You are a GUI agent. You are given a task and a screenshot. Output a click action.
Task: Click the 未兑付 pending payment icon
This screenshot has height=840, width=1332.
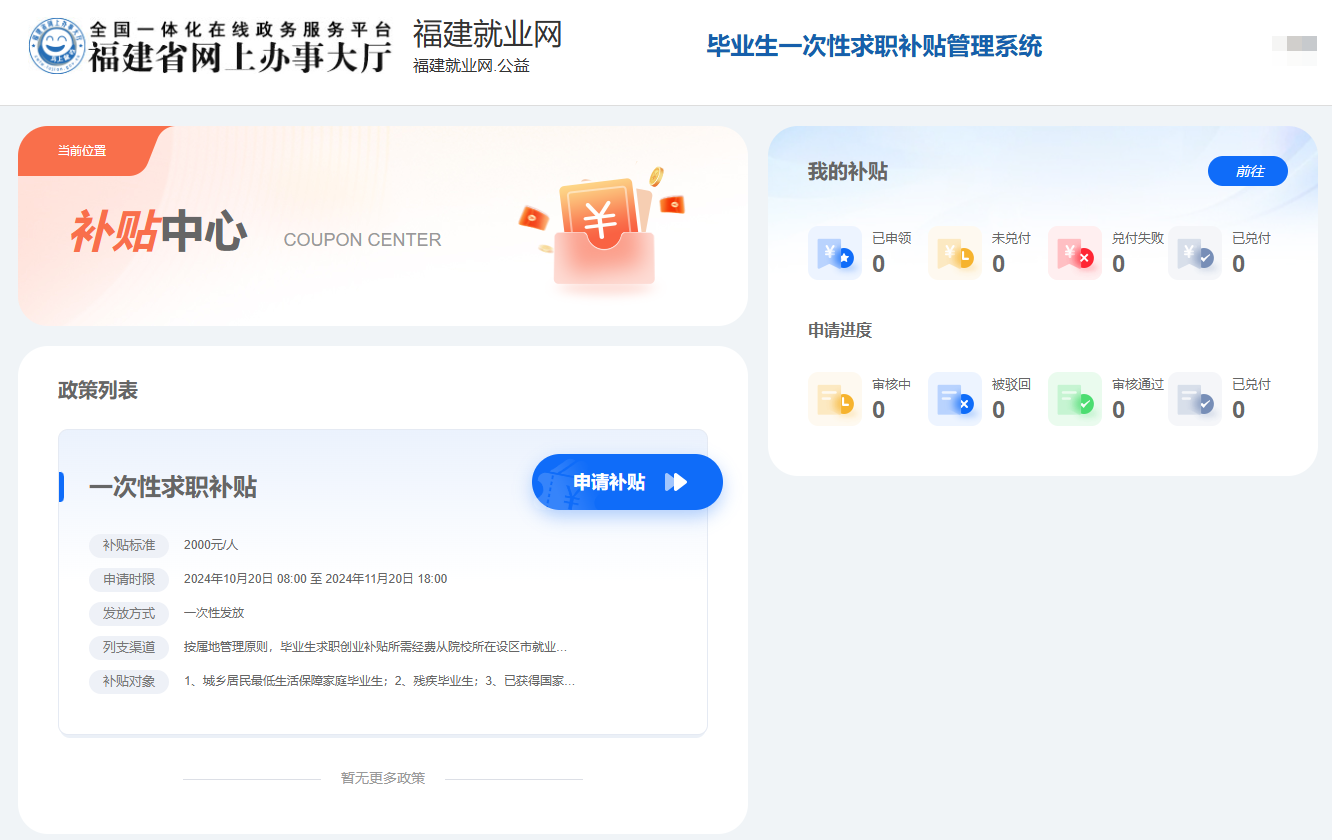954,253
